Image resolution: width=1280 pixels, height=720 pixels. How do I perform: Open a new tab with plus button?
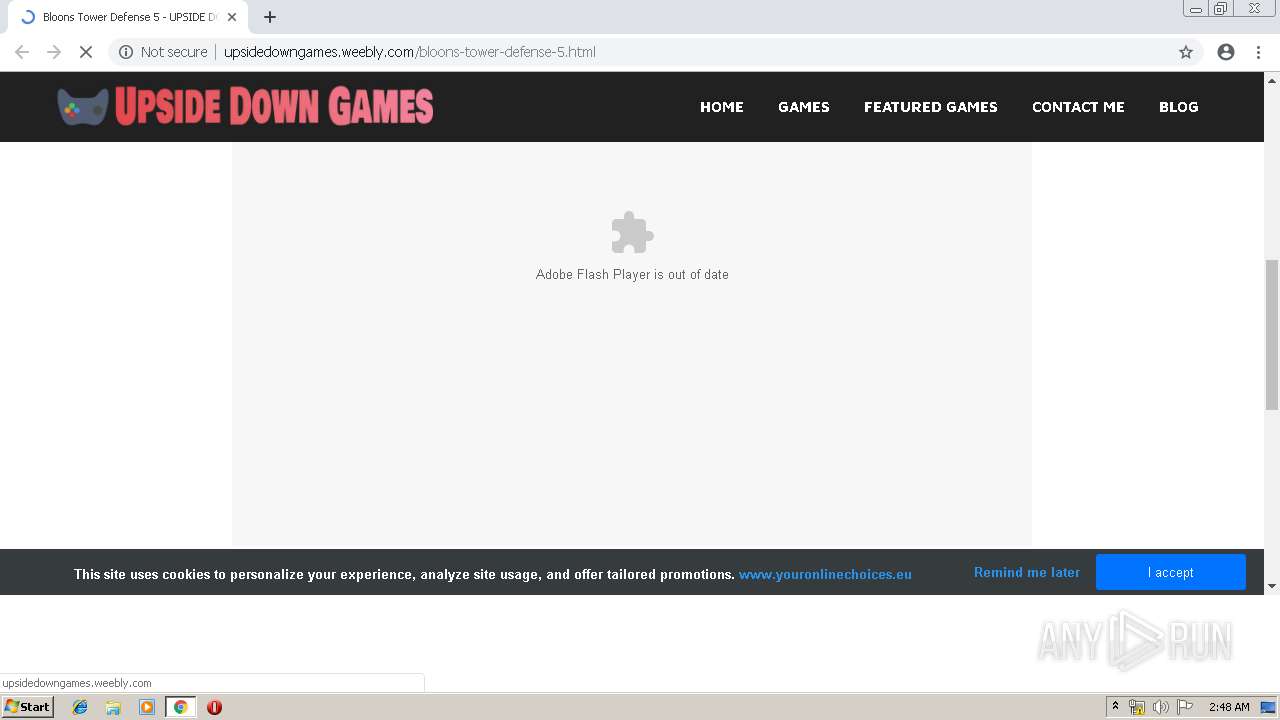[x=270, y=17]
